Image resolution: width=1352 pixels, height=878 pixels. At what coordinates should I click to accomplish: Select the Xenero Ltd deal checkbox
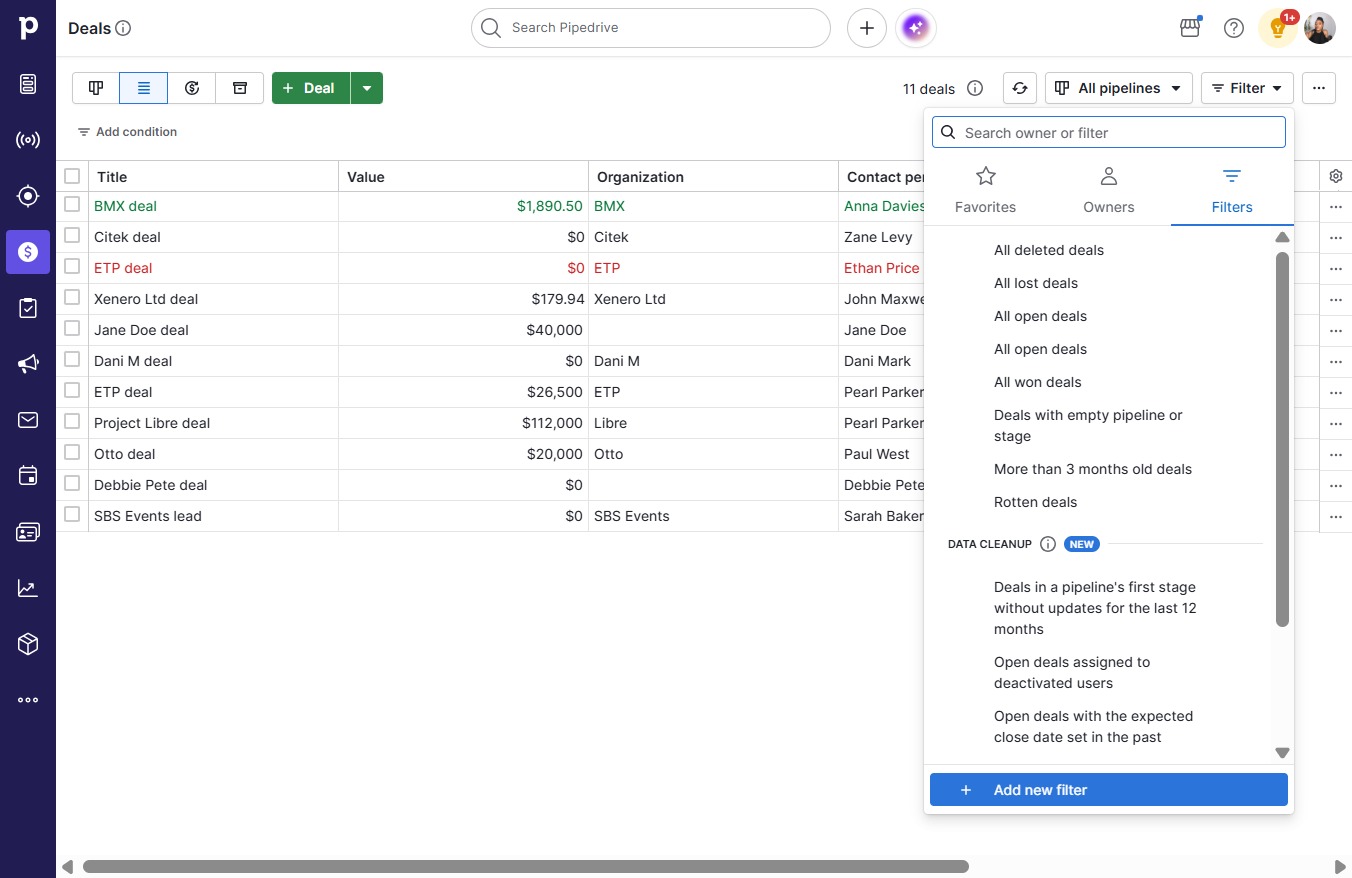tap(72, 297)
